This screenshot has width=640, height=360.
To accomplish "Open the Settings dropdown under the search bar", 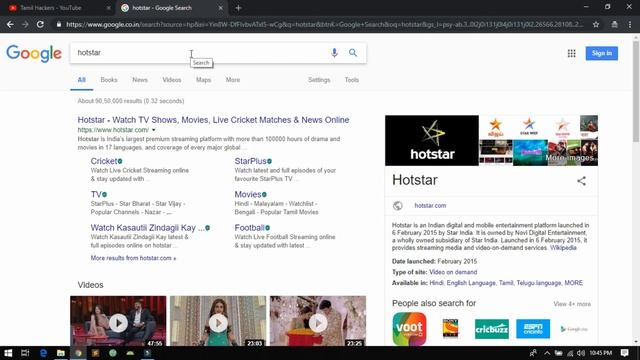I will pyautogui.click(x=319, y=80).
